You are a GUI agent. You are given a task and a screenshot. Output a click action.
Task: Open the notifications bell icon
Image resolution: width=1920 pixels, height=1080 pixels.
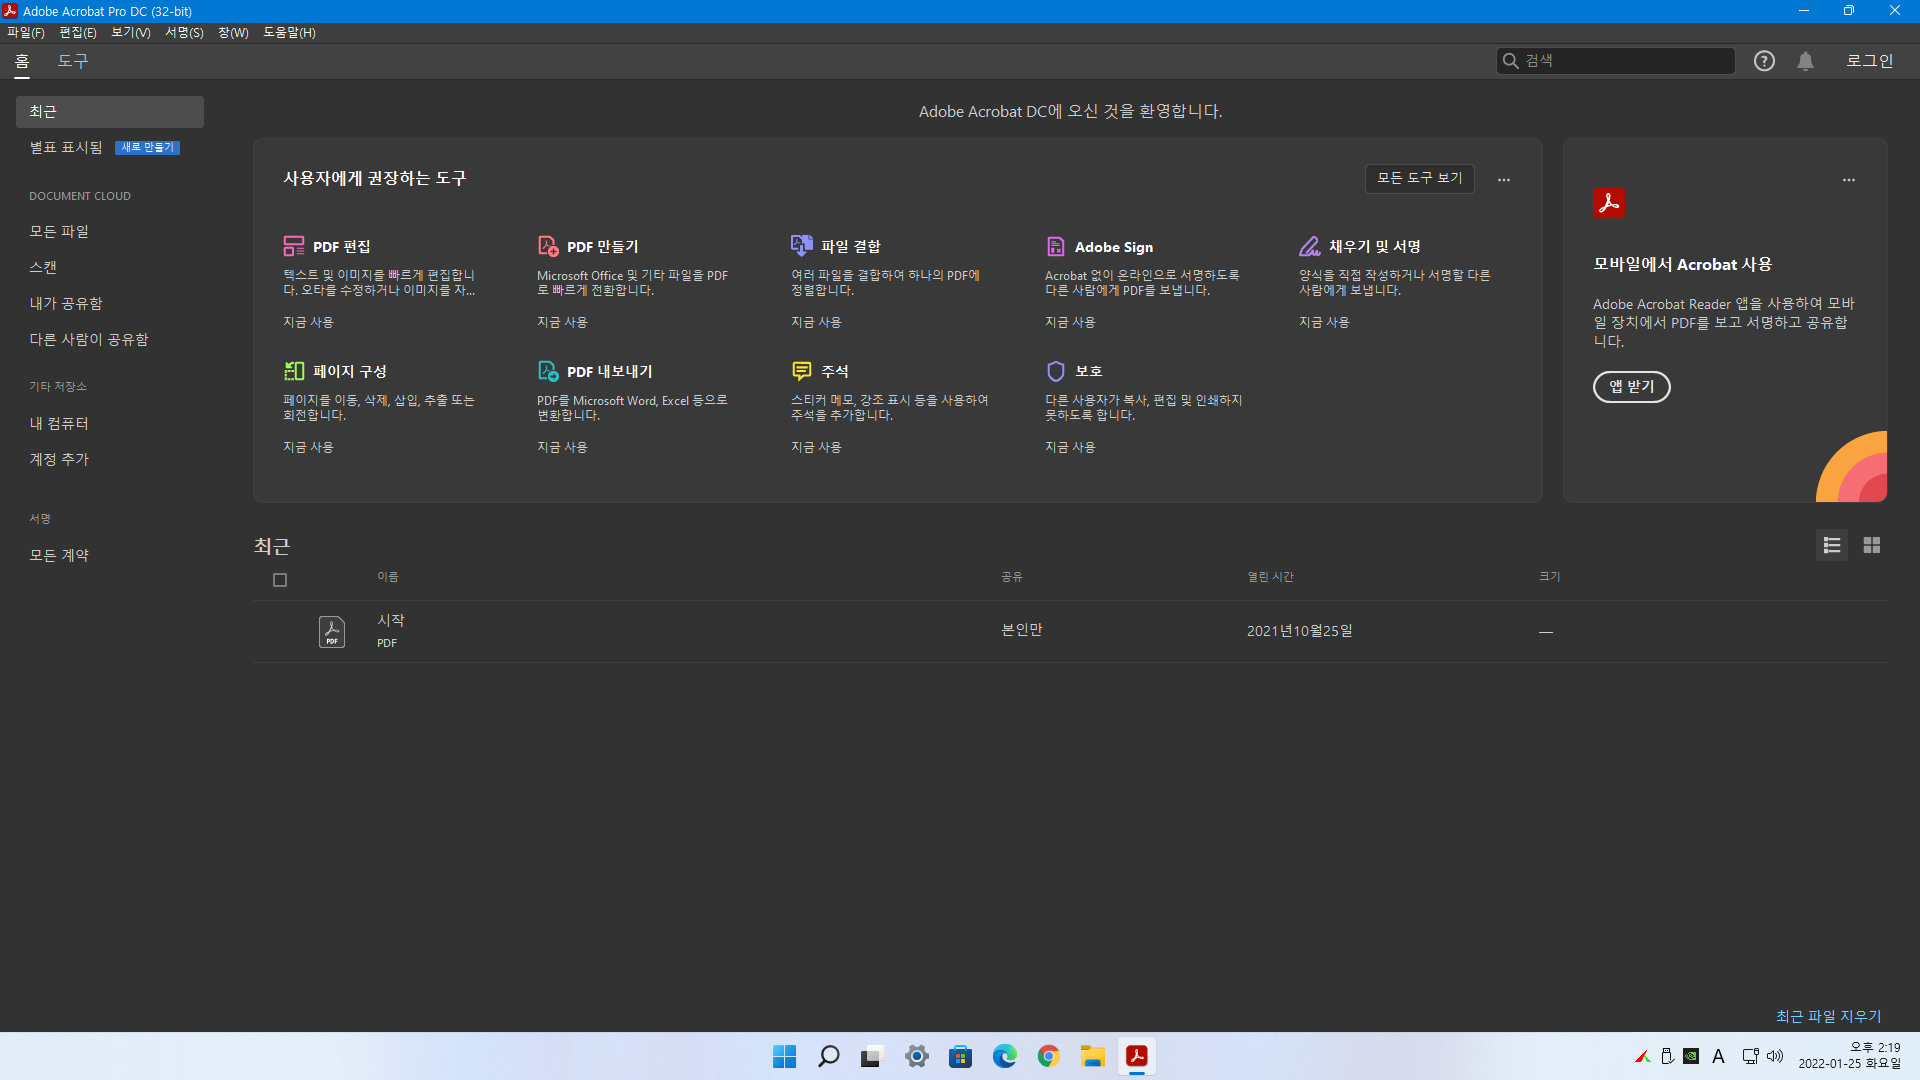point(1805,61)
